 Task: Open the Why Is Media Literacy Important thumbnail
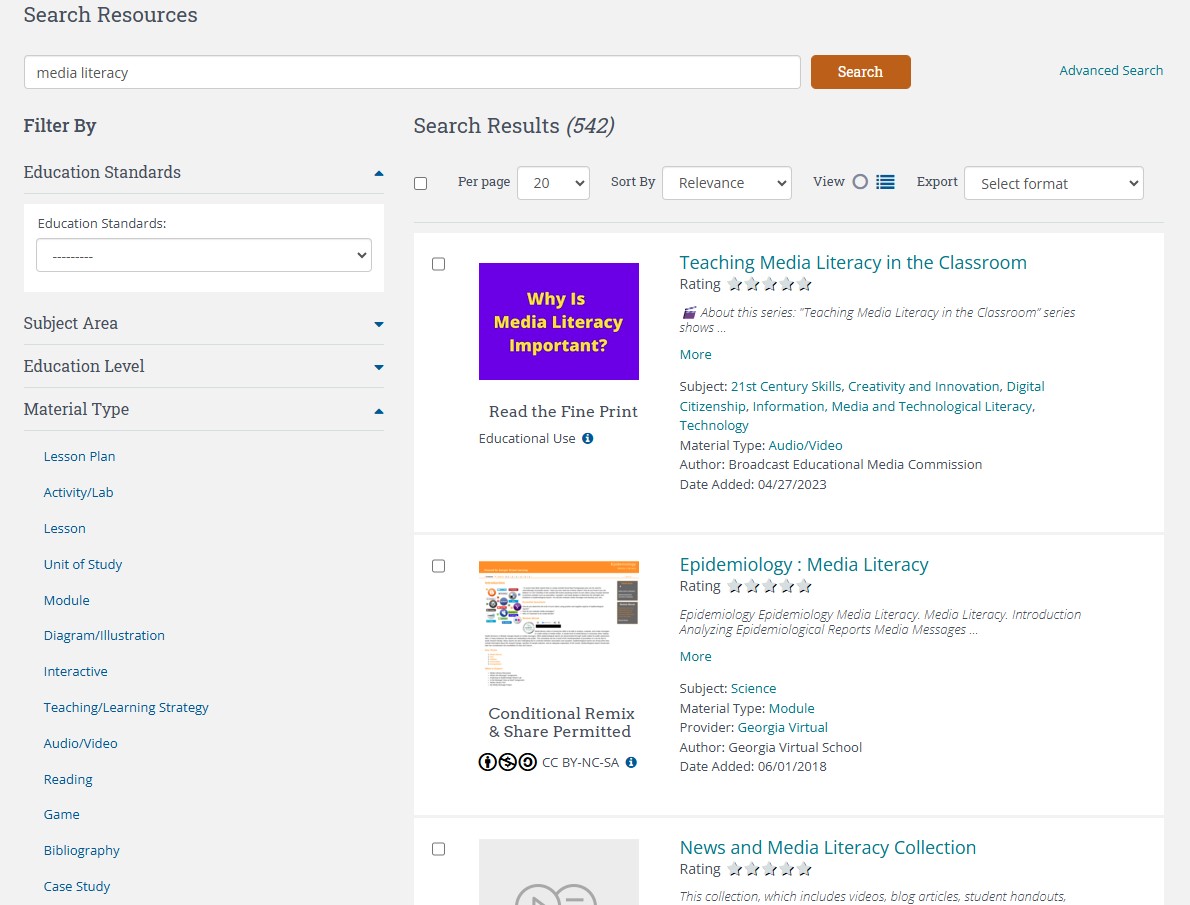[x=559, y=321]
